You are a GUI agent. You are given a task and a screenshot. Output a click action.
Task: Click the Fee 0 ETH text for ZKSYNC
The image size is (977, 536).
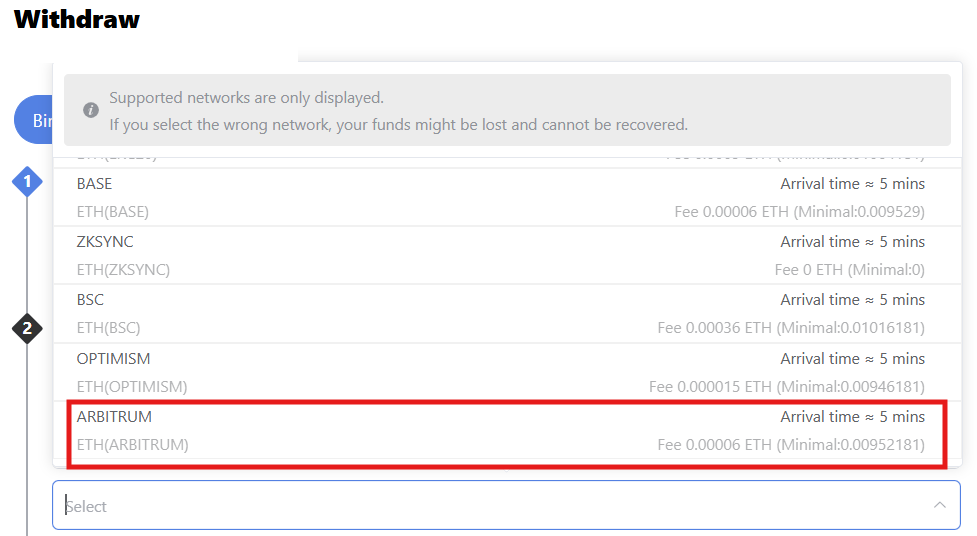849,270
